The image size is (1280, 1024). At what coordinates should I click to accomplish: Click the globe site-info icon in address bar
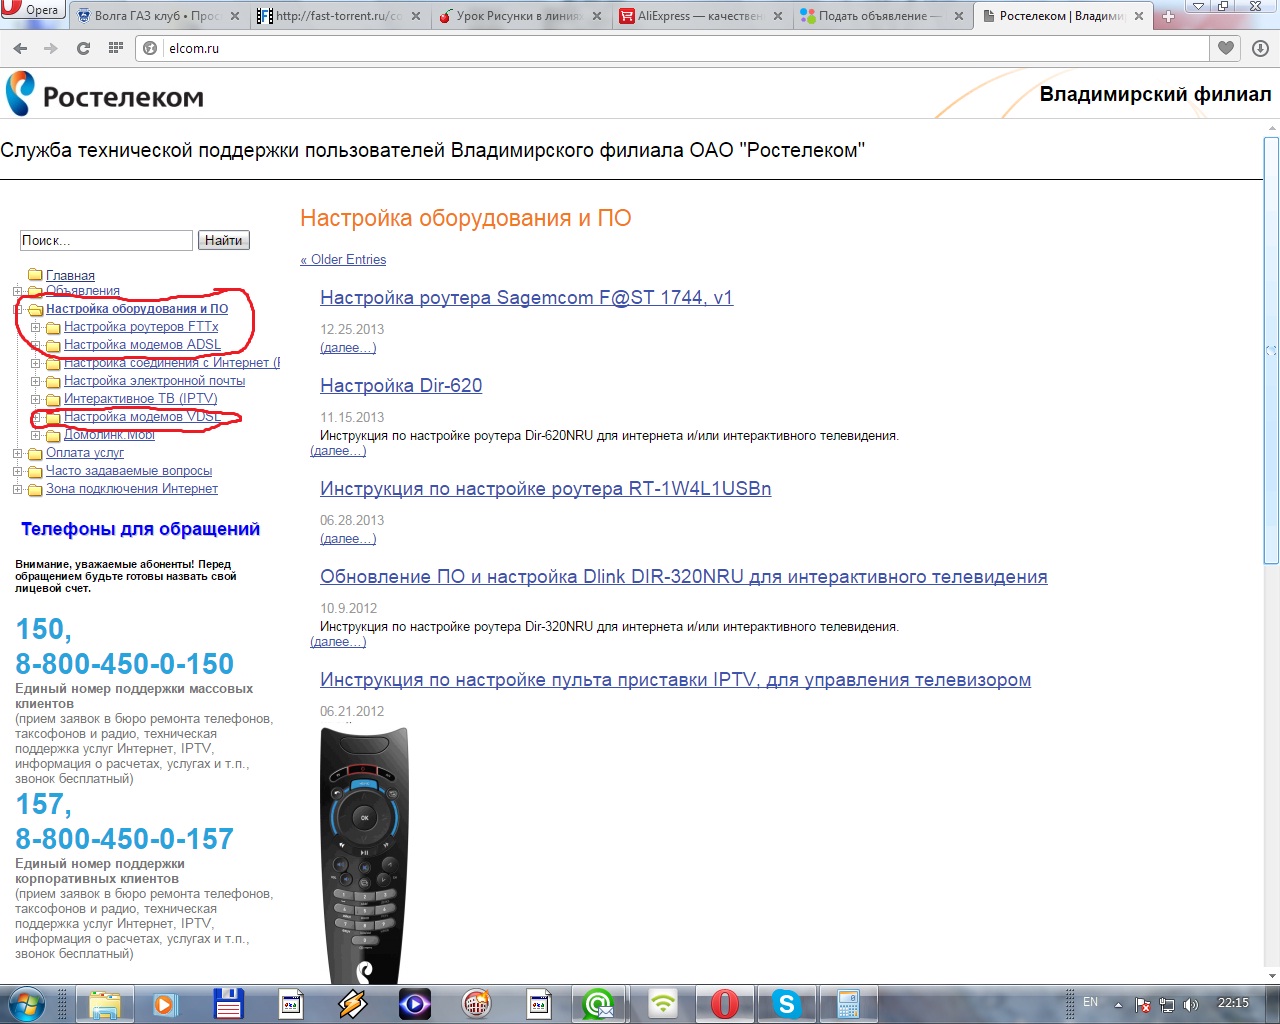[151, 48]
